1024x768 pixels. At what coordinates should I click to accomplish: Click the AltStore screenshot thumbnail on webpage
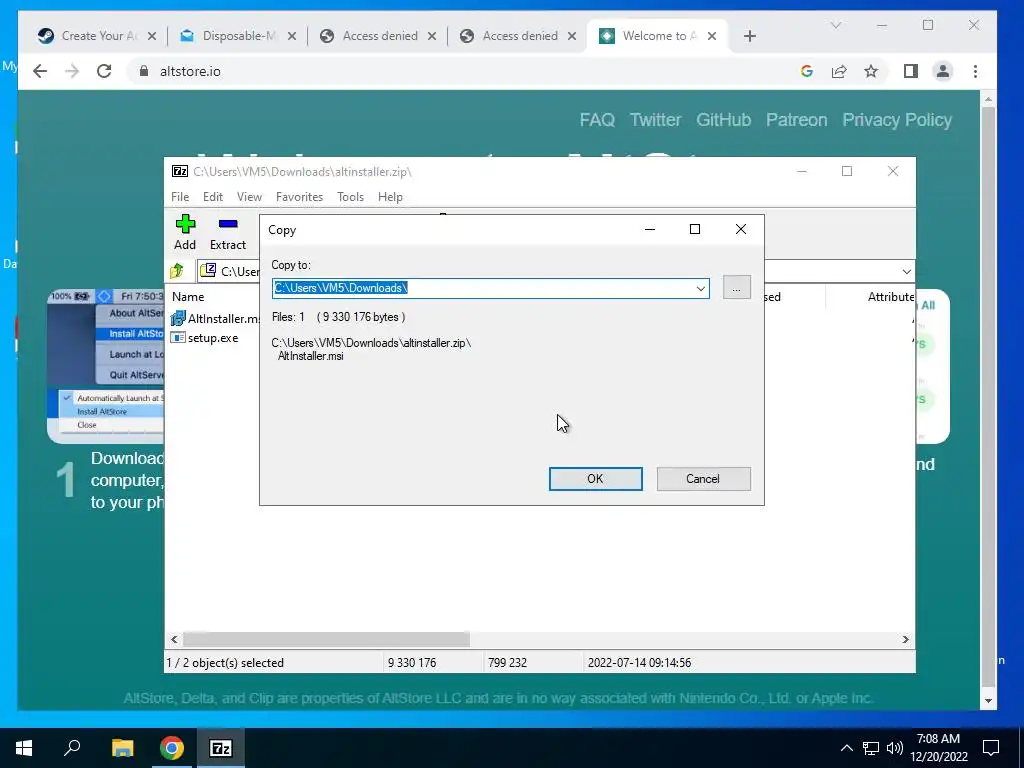(x=106, y=366)
